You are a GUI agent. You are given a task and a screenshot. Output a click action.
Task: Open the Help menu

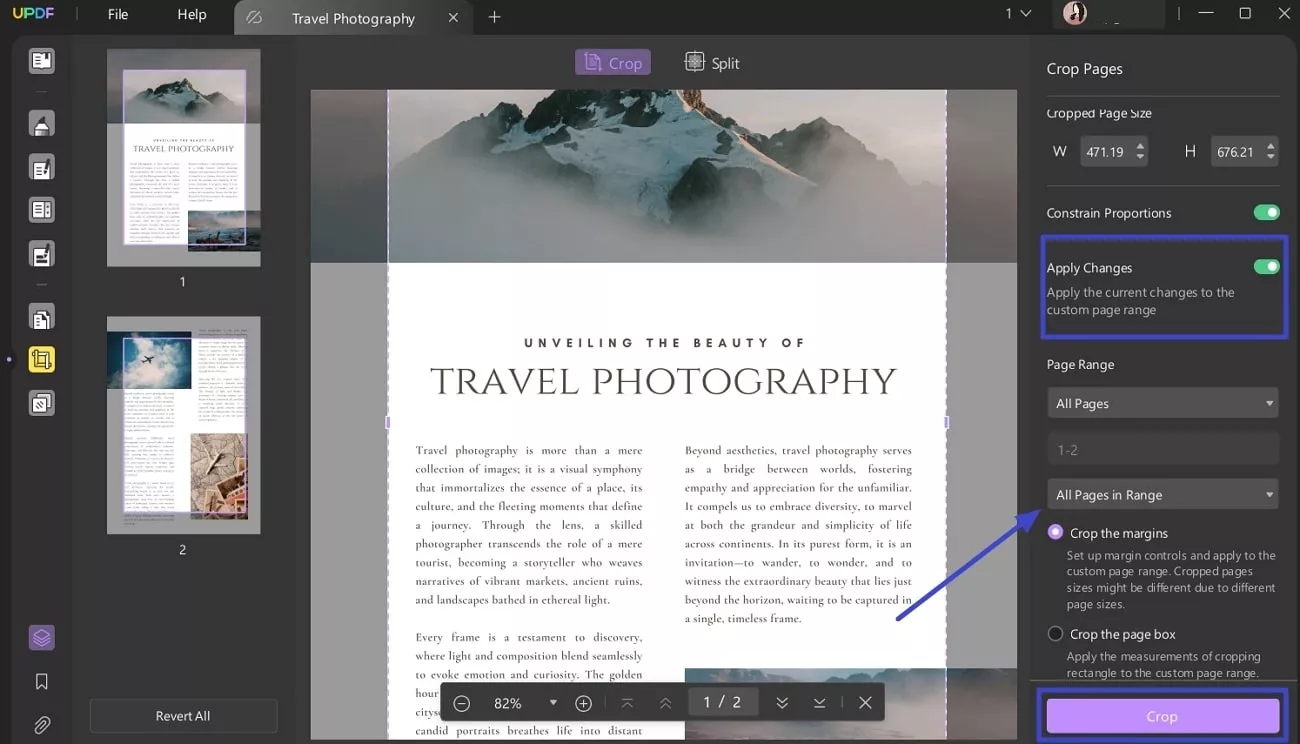pos(192,14)
